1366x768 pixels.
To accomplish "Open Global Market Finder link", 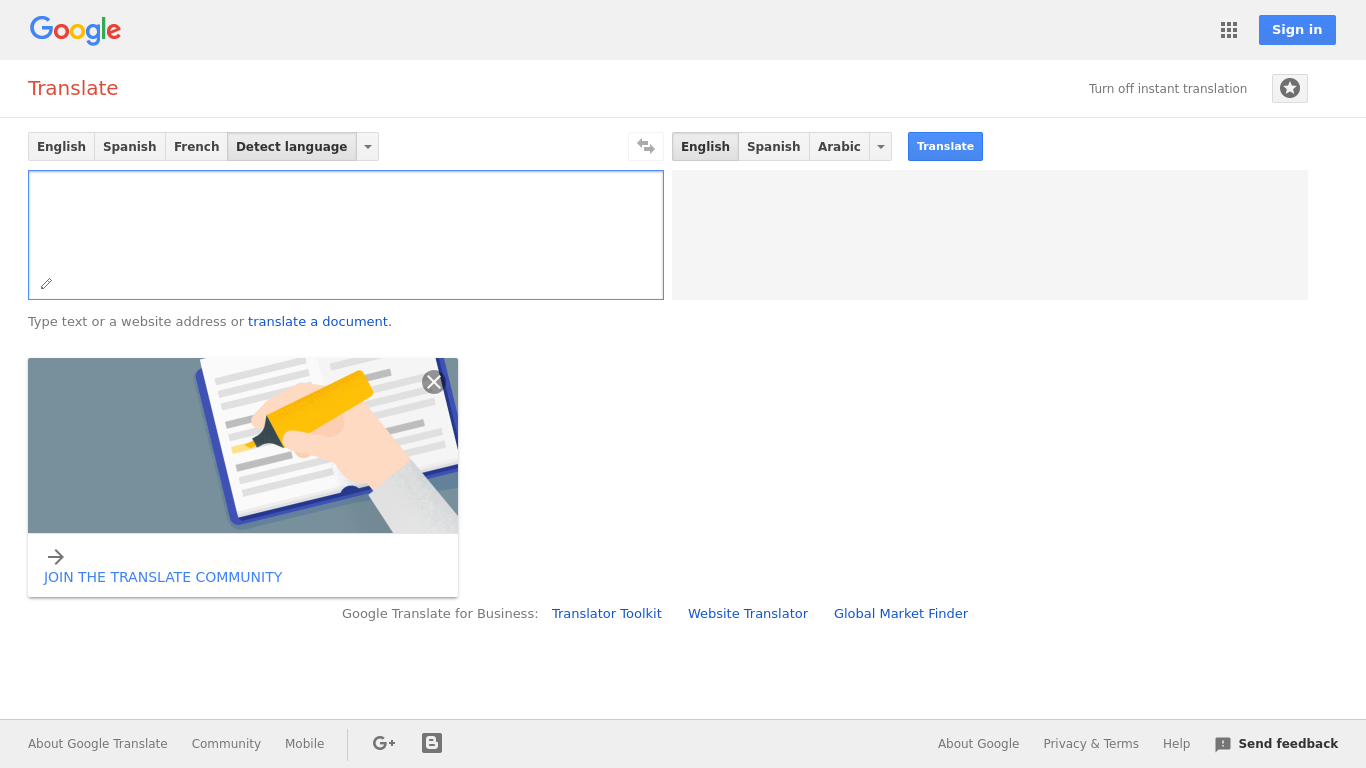I will click(901, 614).
